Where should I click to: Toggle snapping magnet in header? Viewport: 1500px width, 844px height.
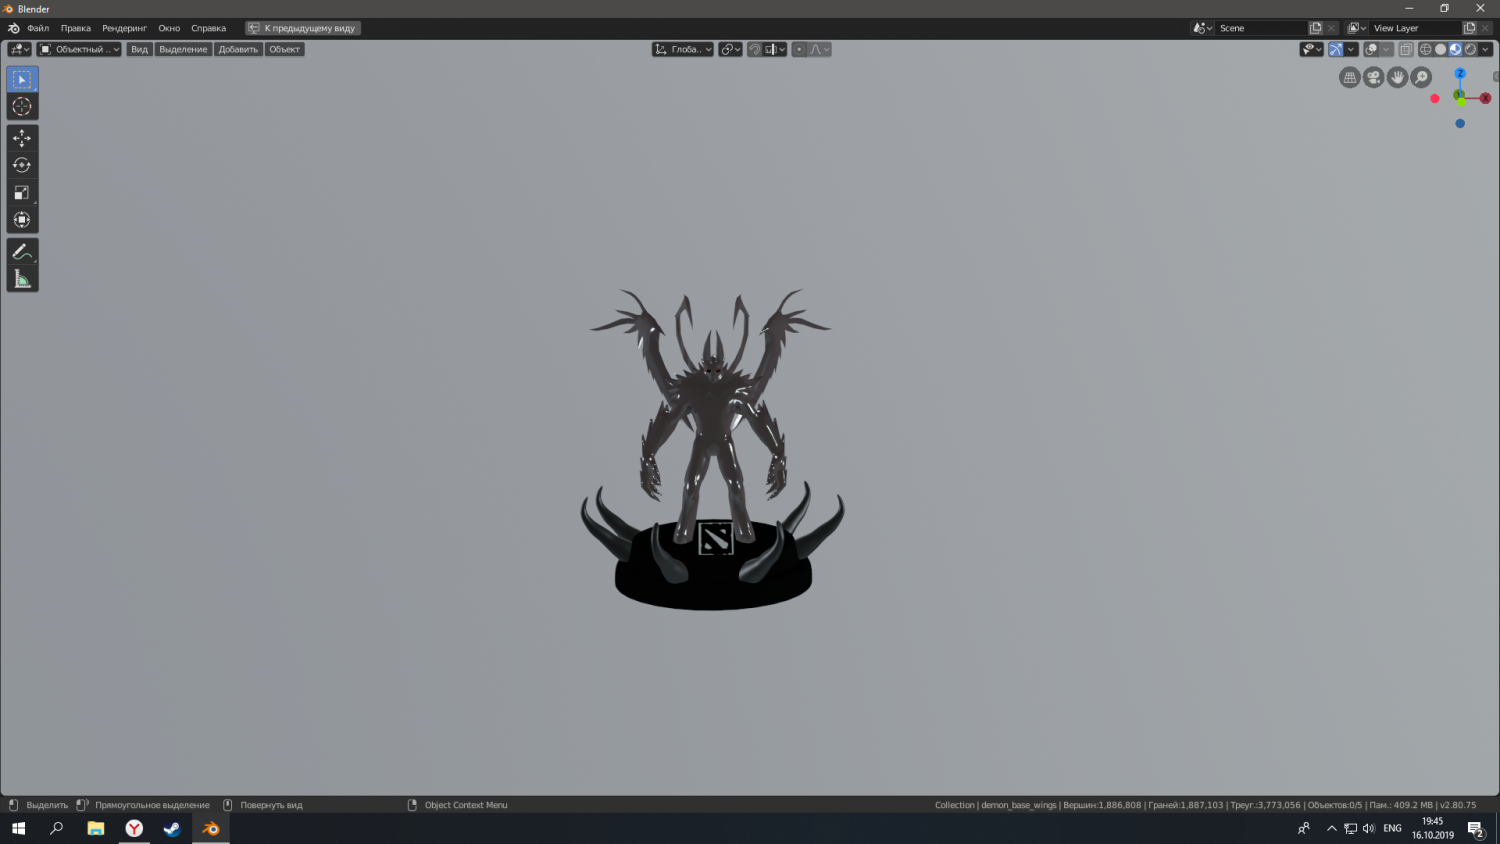point(755,49)
